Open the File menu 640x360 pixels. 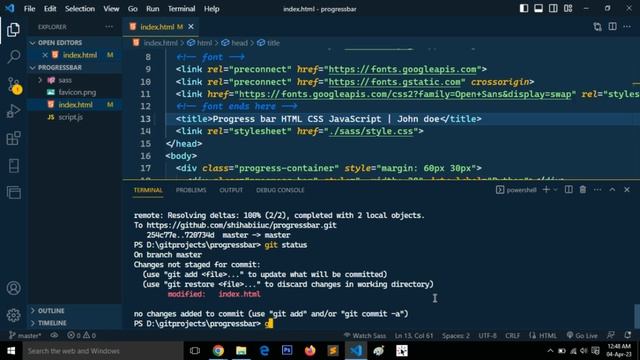(29, 9)
